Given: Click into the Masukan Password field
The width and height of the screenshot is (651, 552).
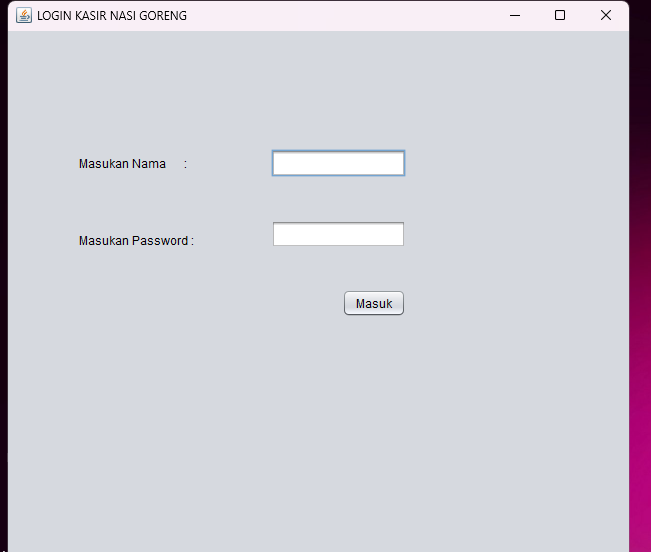Looking at the screenshot, I should click(x=338, y=234).
